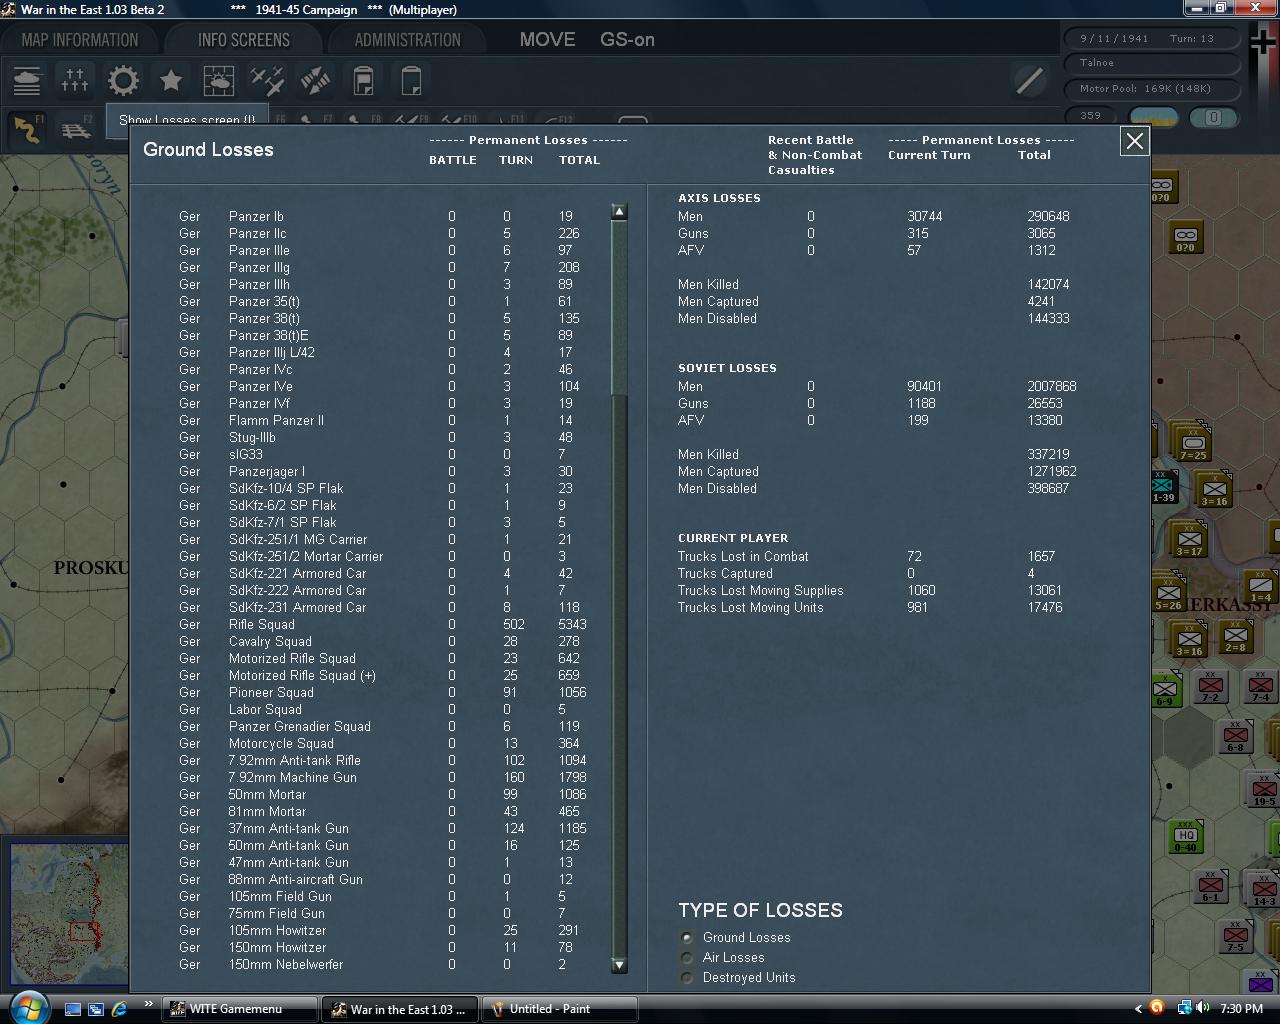Click the losses list scroll down arrow
This screenshot has width=1280, height=1024.
619,965
